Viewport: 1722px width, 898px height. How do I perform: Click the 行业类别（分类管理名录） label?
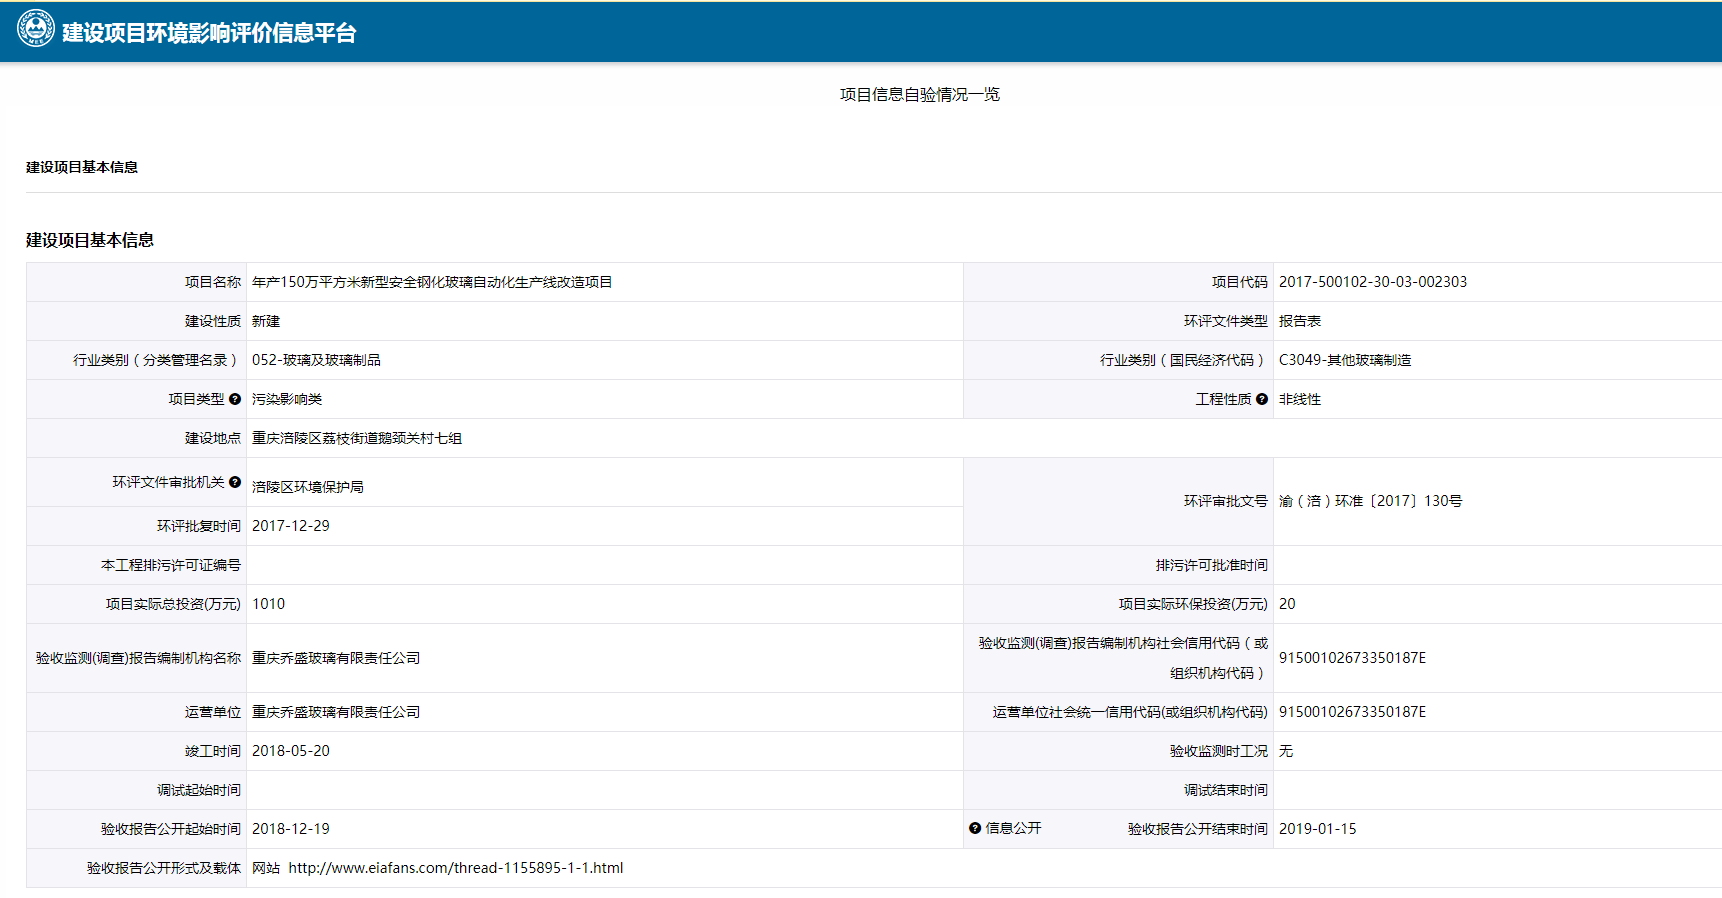(x=157, y=360)
